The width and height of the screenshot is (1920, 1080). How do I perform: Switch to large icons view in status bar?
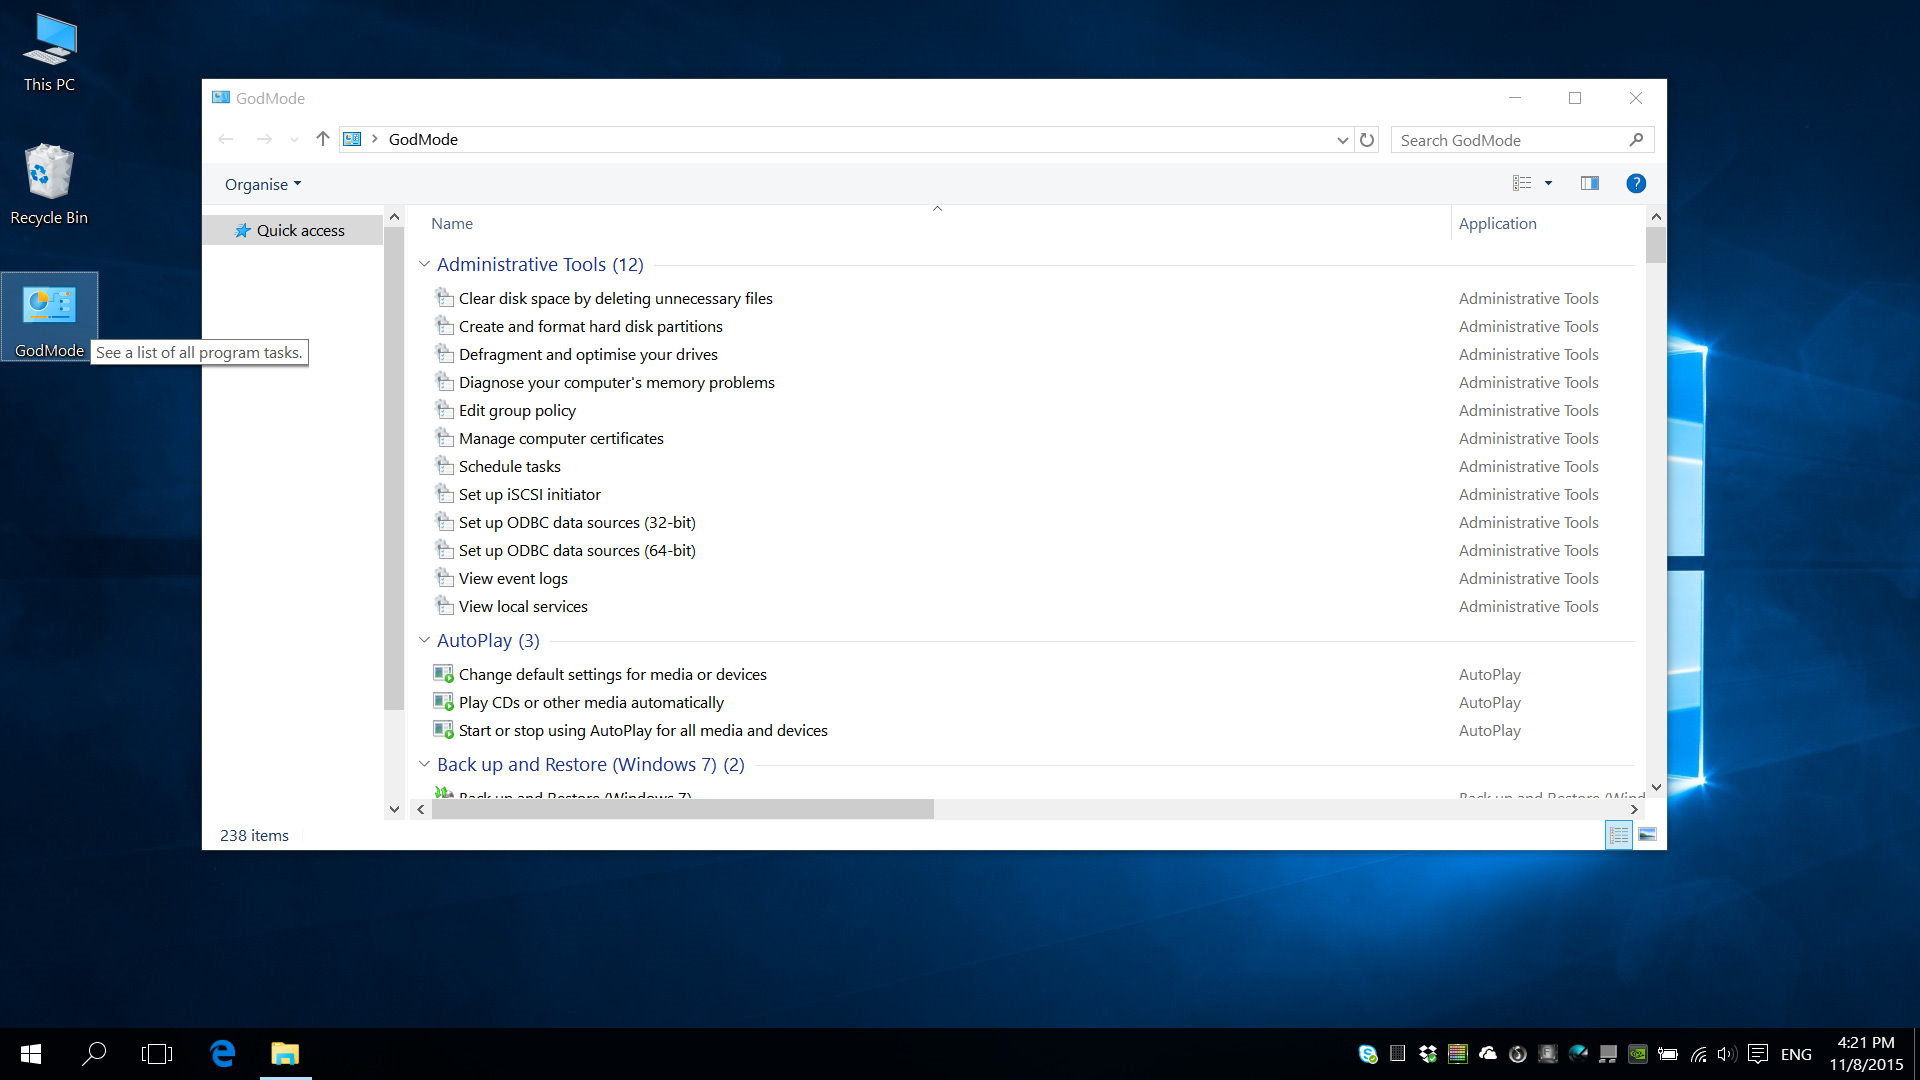pyautogui.click(x=1647, y=835)
